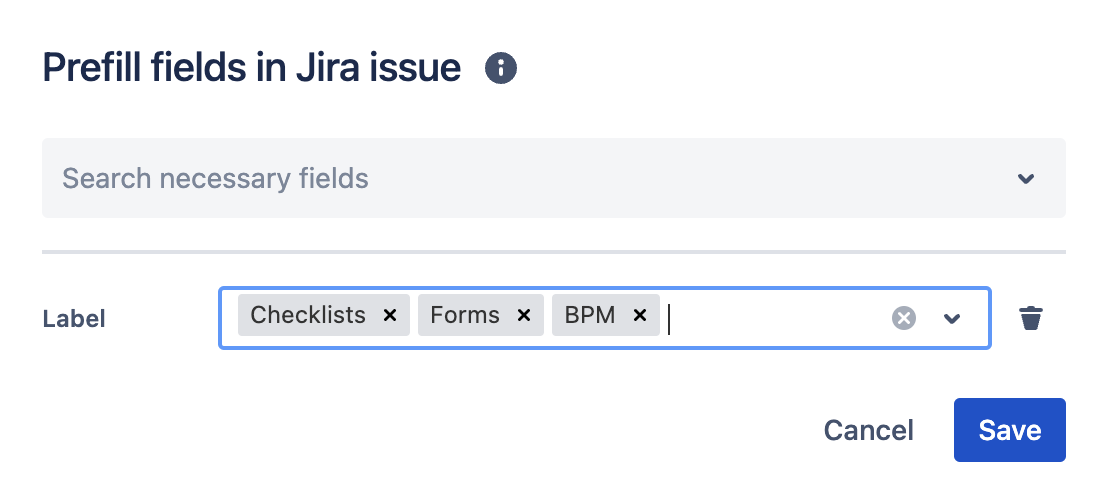Image resolution: width=1096 pixels, height=496 pixels.
Task: Remove the BPM label tag
Action: tap(640, 316)
